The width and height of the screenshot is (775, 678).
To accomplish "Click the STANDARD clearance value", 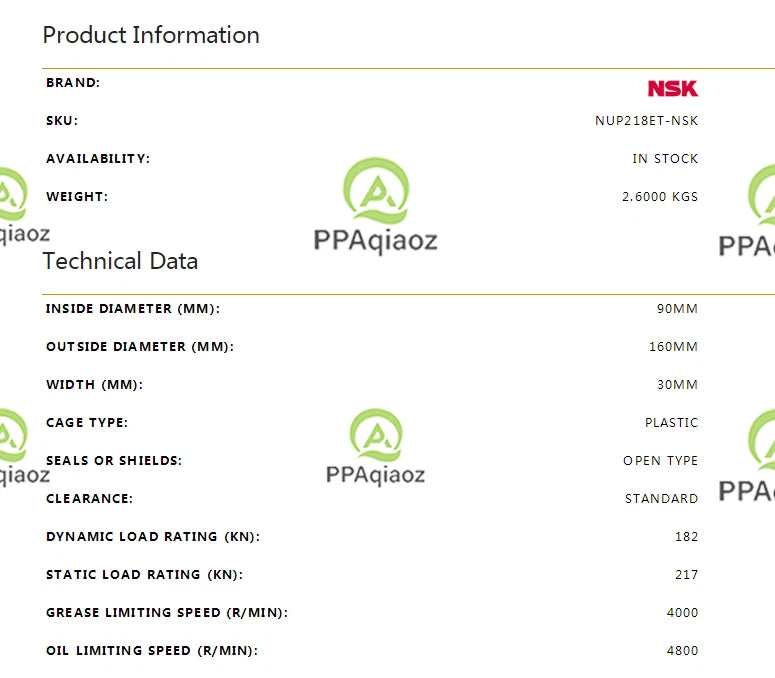I will point(661,499).
